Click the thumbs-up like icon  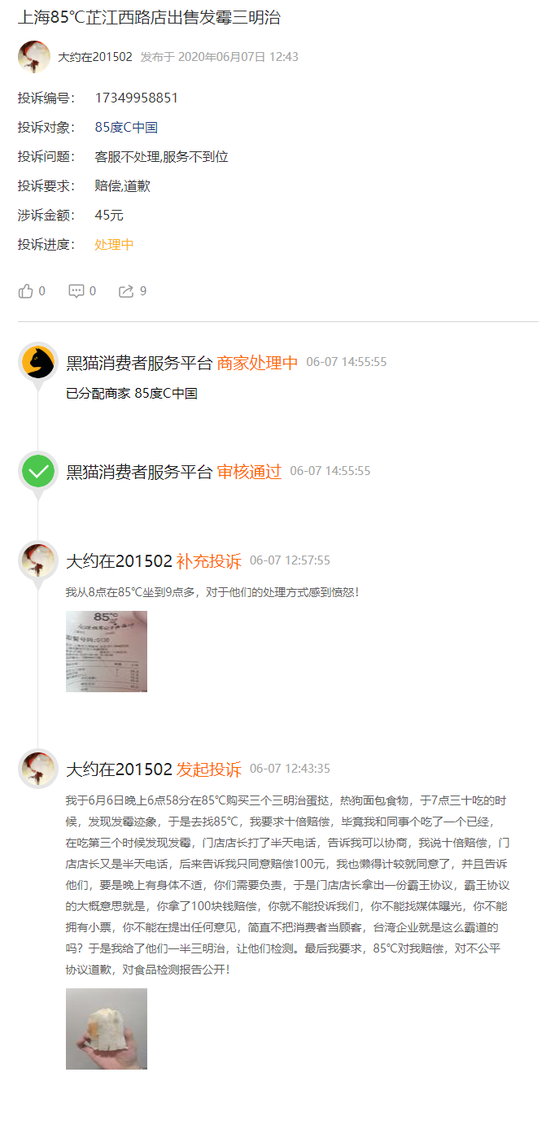26,291
